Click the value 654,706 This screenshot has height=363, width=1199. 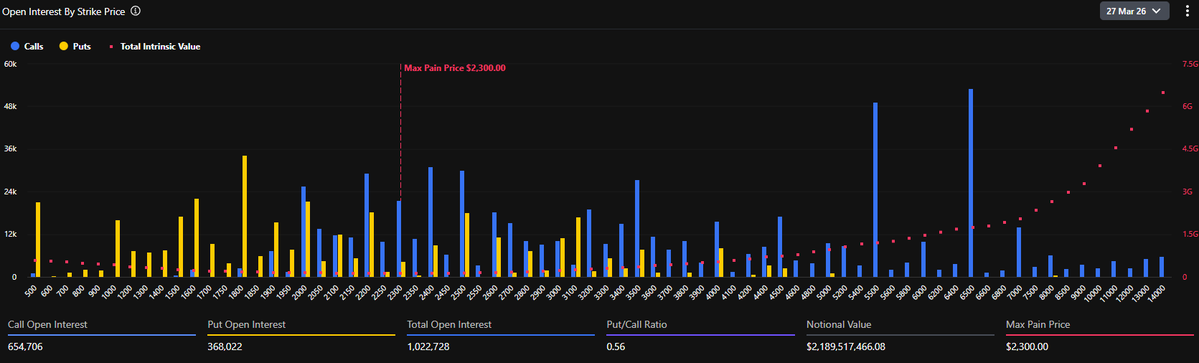coord(25,347)
